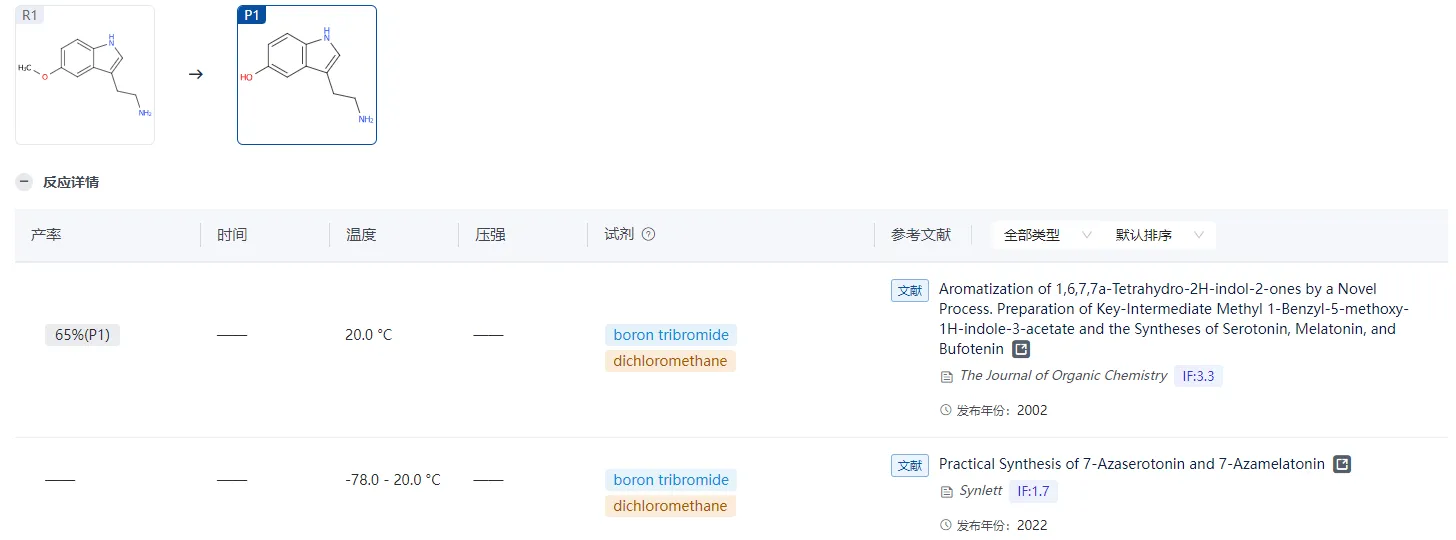Click clock icon beside 发布年份:2002
This screenshot has height=540, width=1456.
946,410
